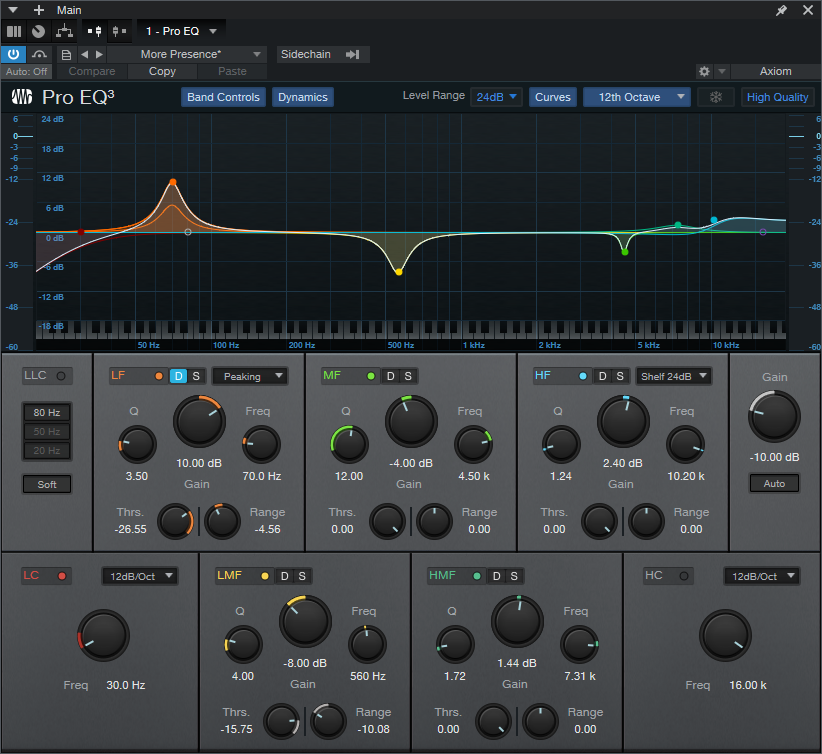This screenshot has width=822, height=754.
Task: Select the previous insert slot icon
Action: 94,31
